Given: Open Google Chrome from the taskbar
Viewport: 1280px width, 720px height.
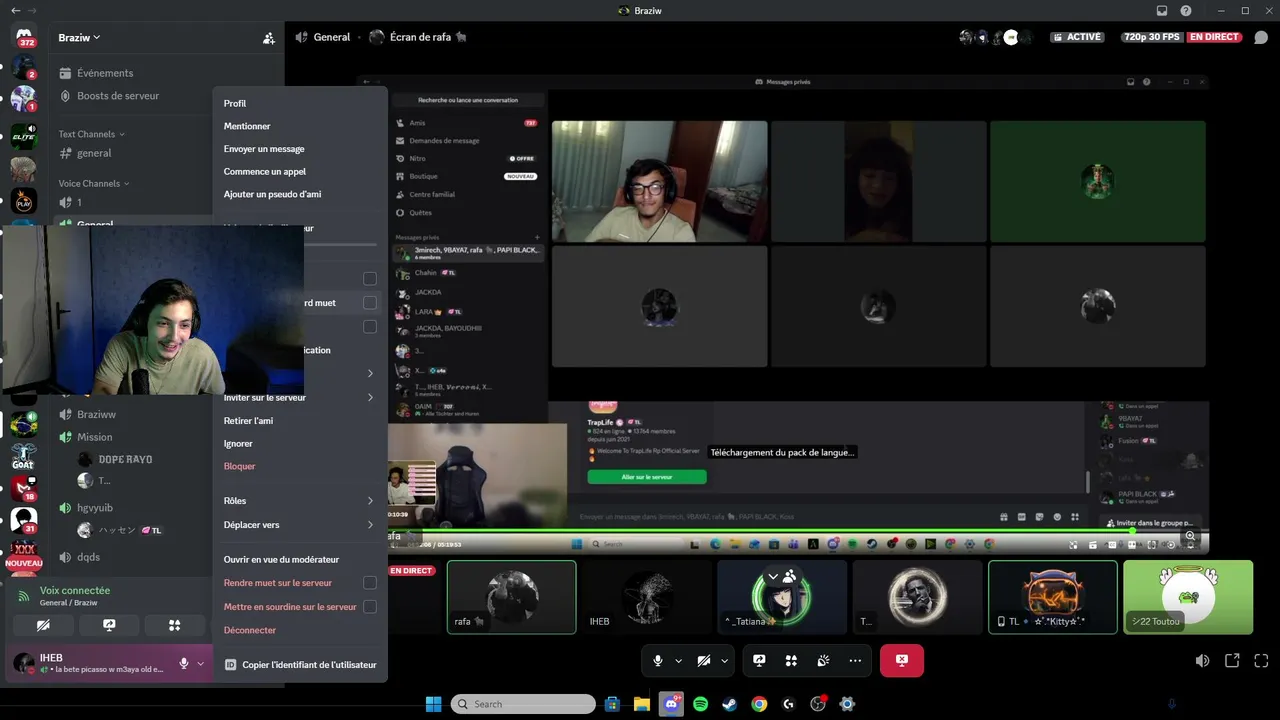Looking at the screenshot, I should [x=759, y=704].
